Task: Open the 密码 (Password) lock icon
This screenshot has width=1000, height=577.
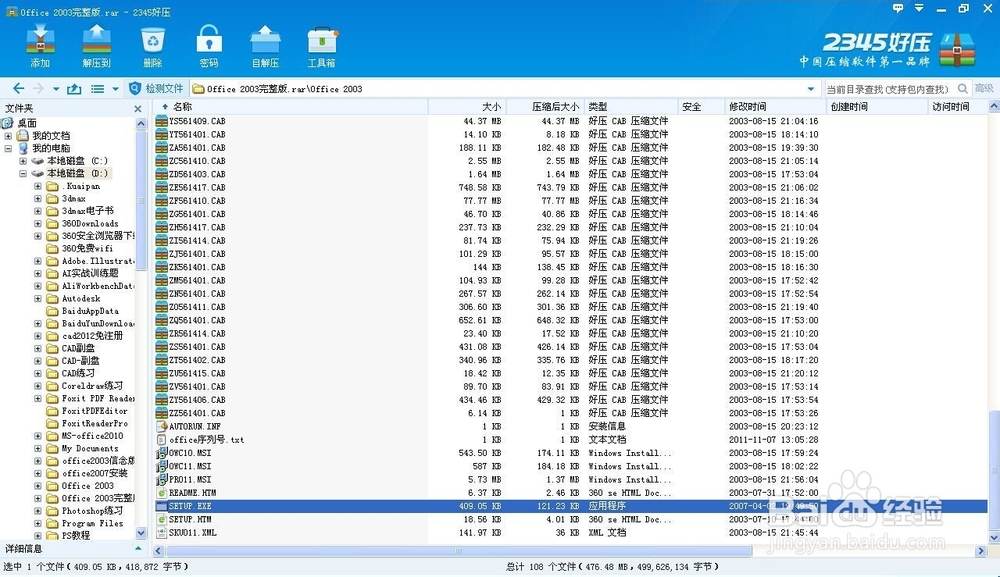Action: coord(209,45)
